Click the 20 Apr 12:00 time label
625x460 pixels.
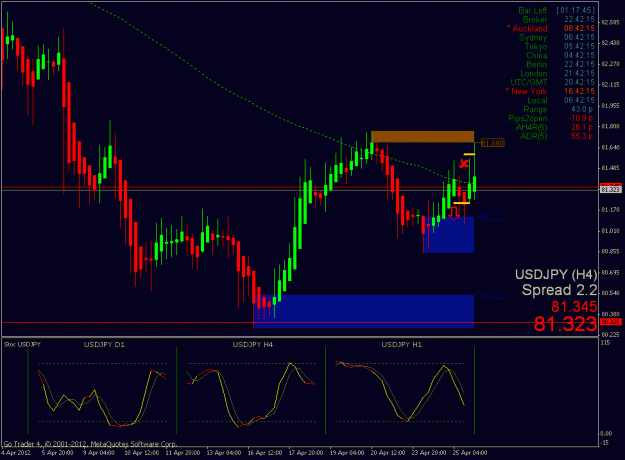click(388, 453)
